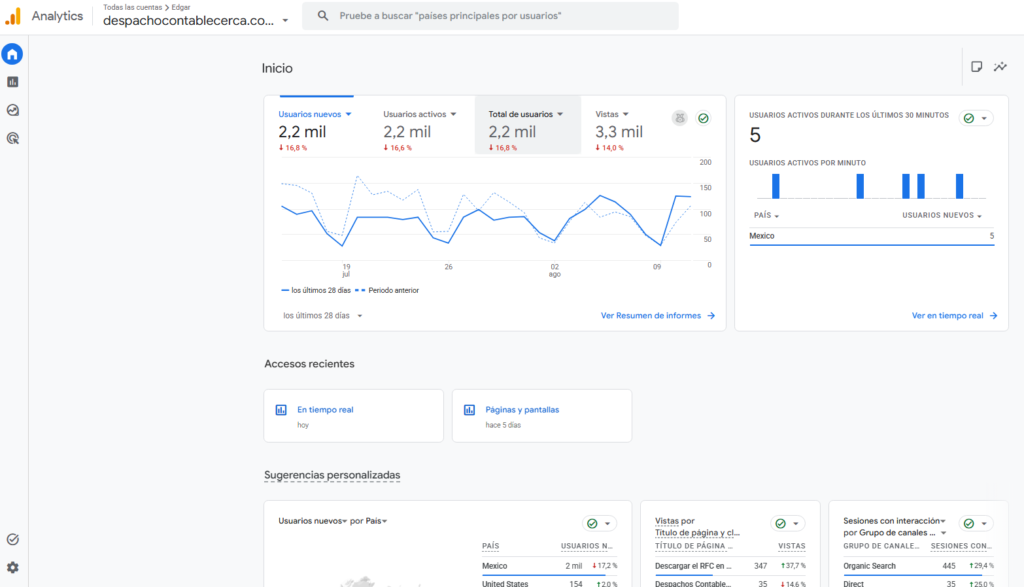Click the Periodo anterior legend entry
The width and height of the screenshot is (1024, 587).
387,291
